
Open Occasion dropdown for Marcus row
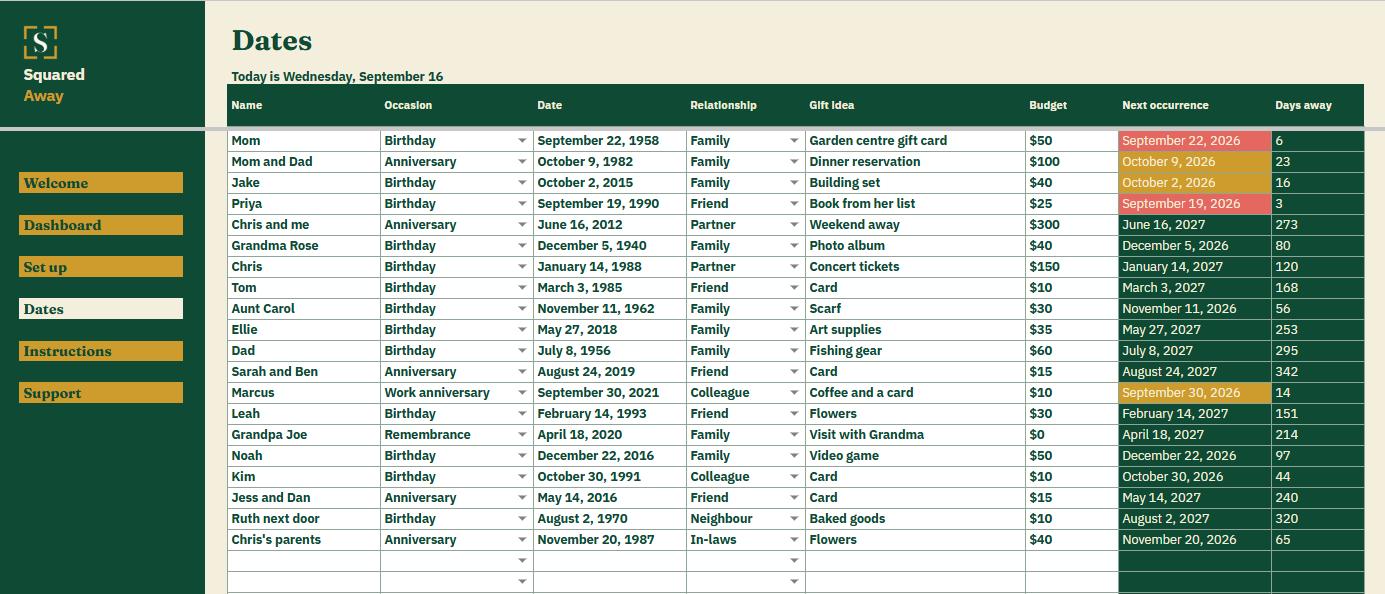[x=522, y=393]
